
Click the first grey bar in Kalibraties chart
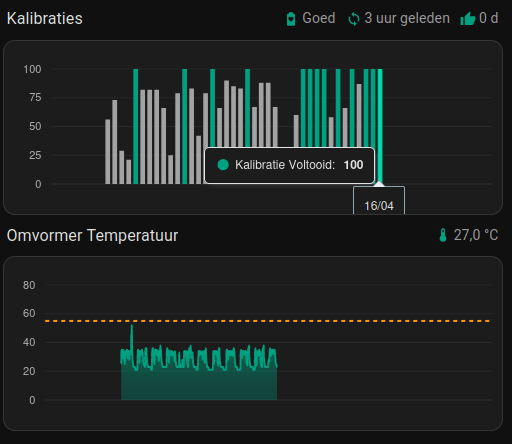[x=108, y=152]
